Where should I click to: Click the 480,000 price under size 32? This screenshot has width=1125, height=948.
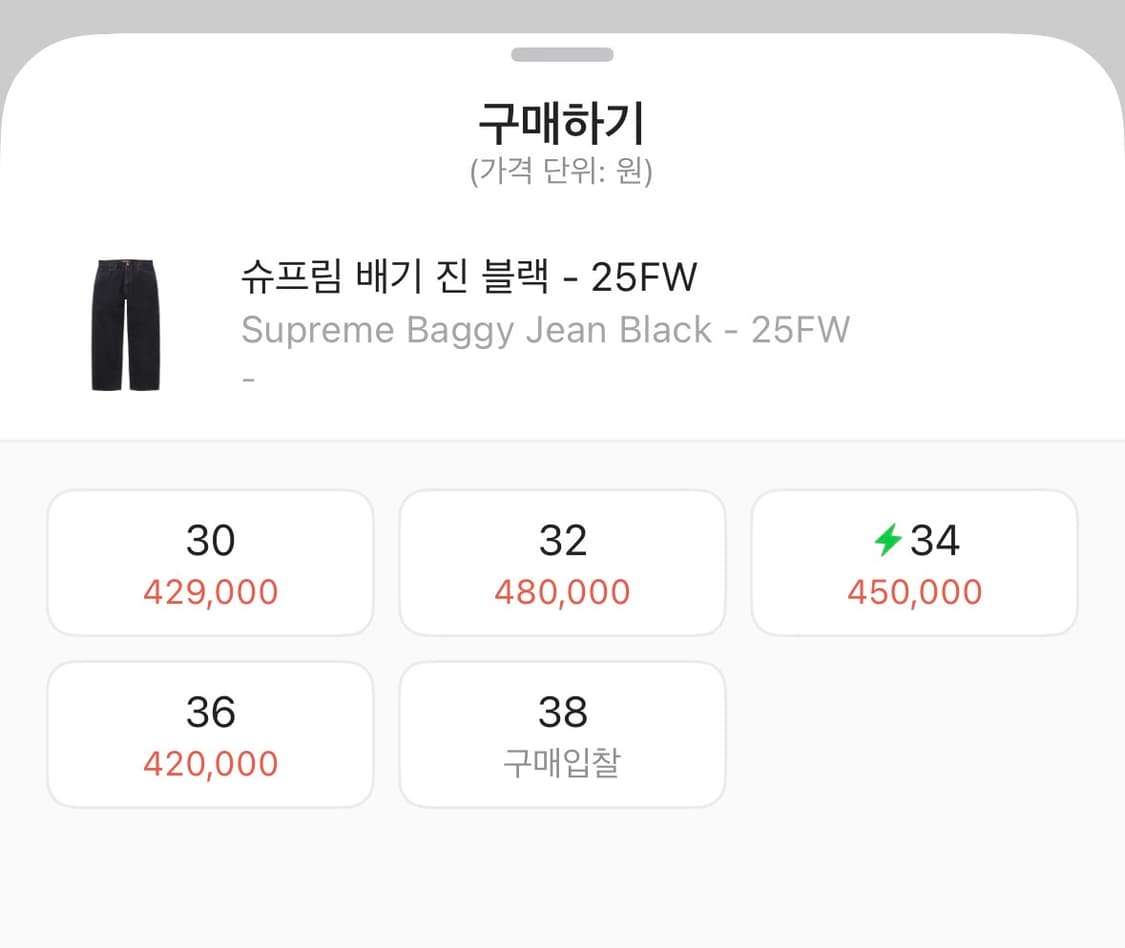point(562,592)
